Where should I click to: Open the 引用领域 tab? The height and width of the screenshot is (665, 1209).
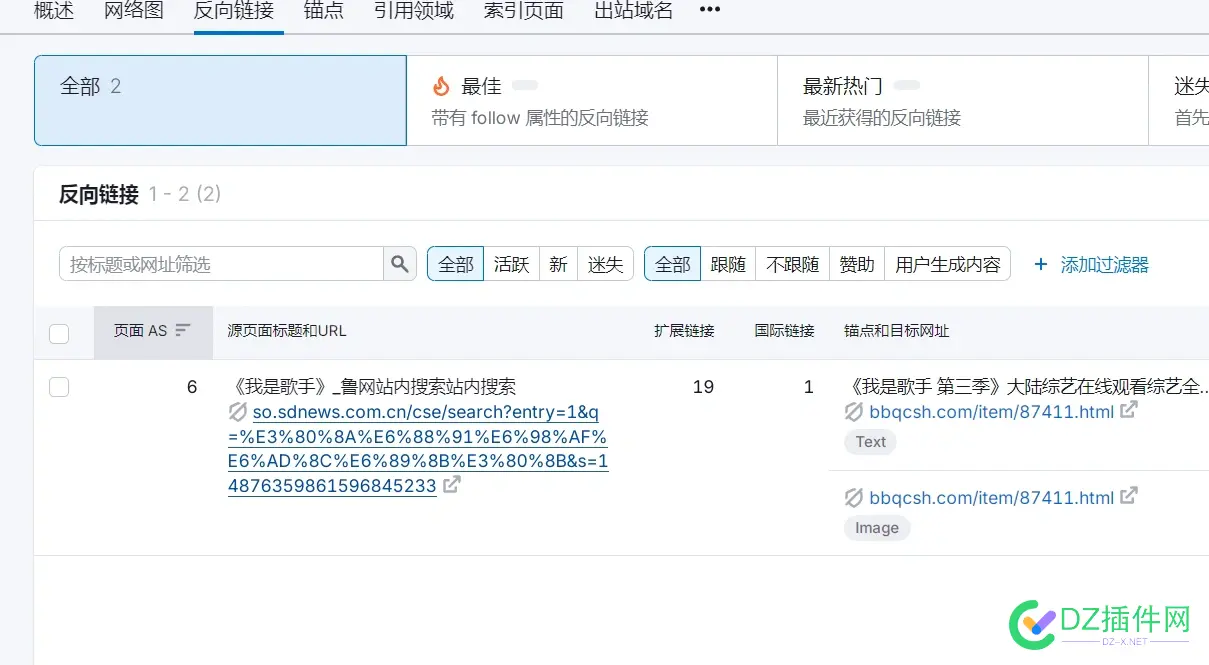coord(413,12)
